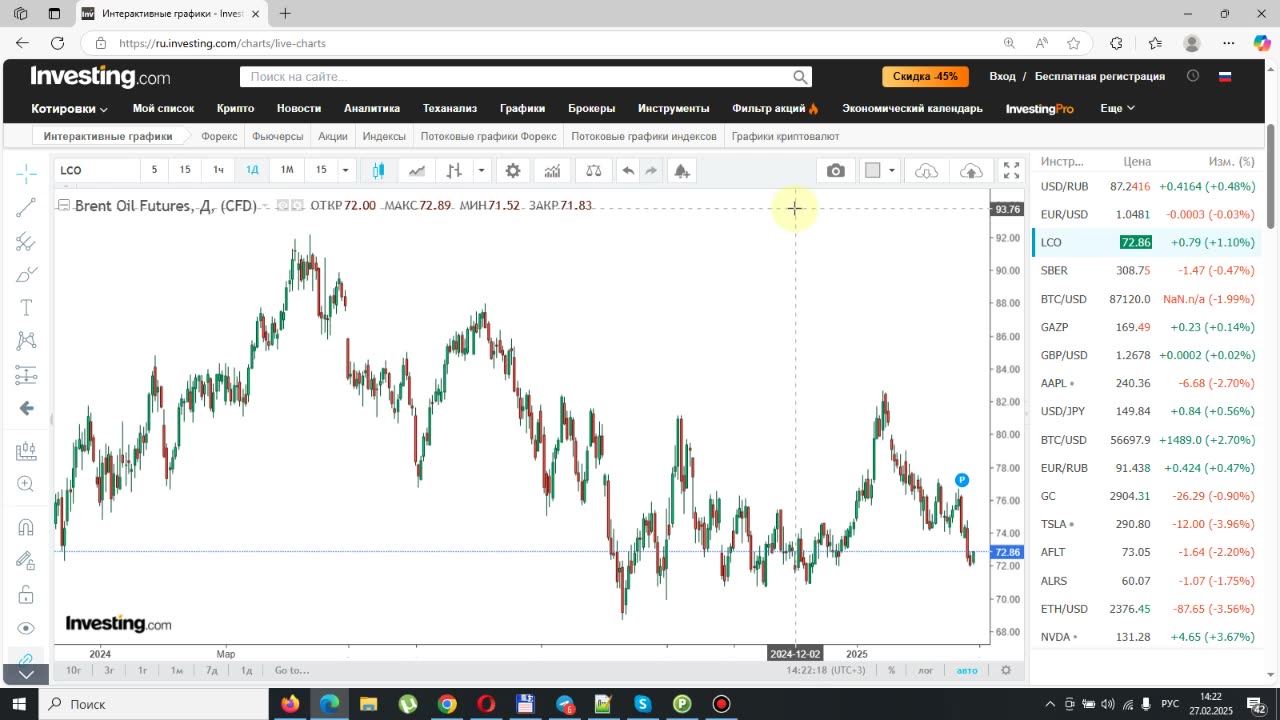Open the Экономический календарь menu
The image size is (1280, 720).
tap(912, 108)
